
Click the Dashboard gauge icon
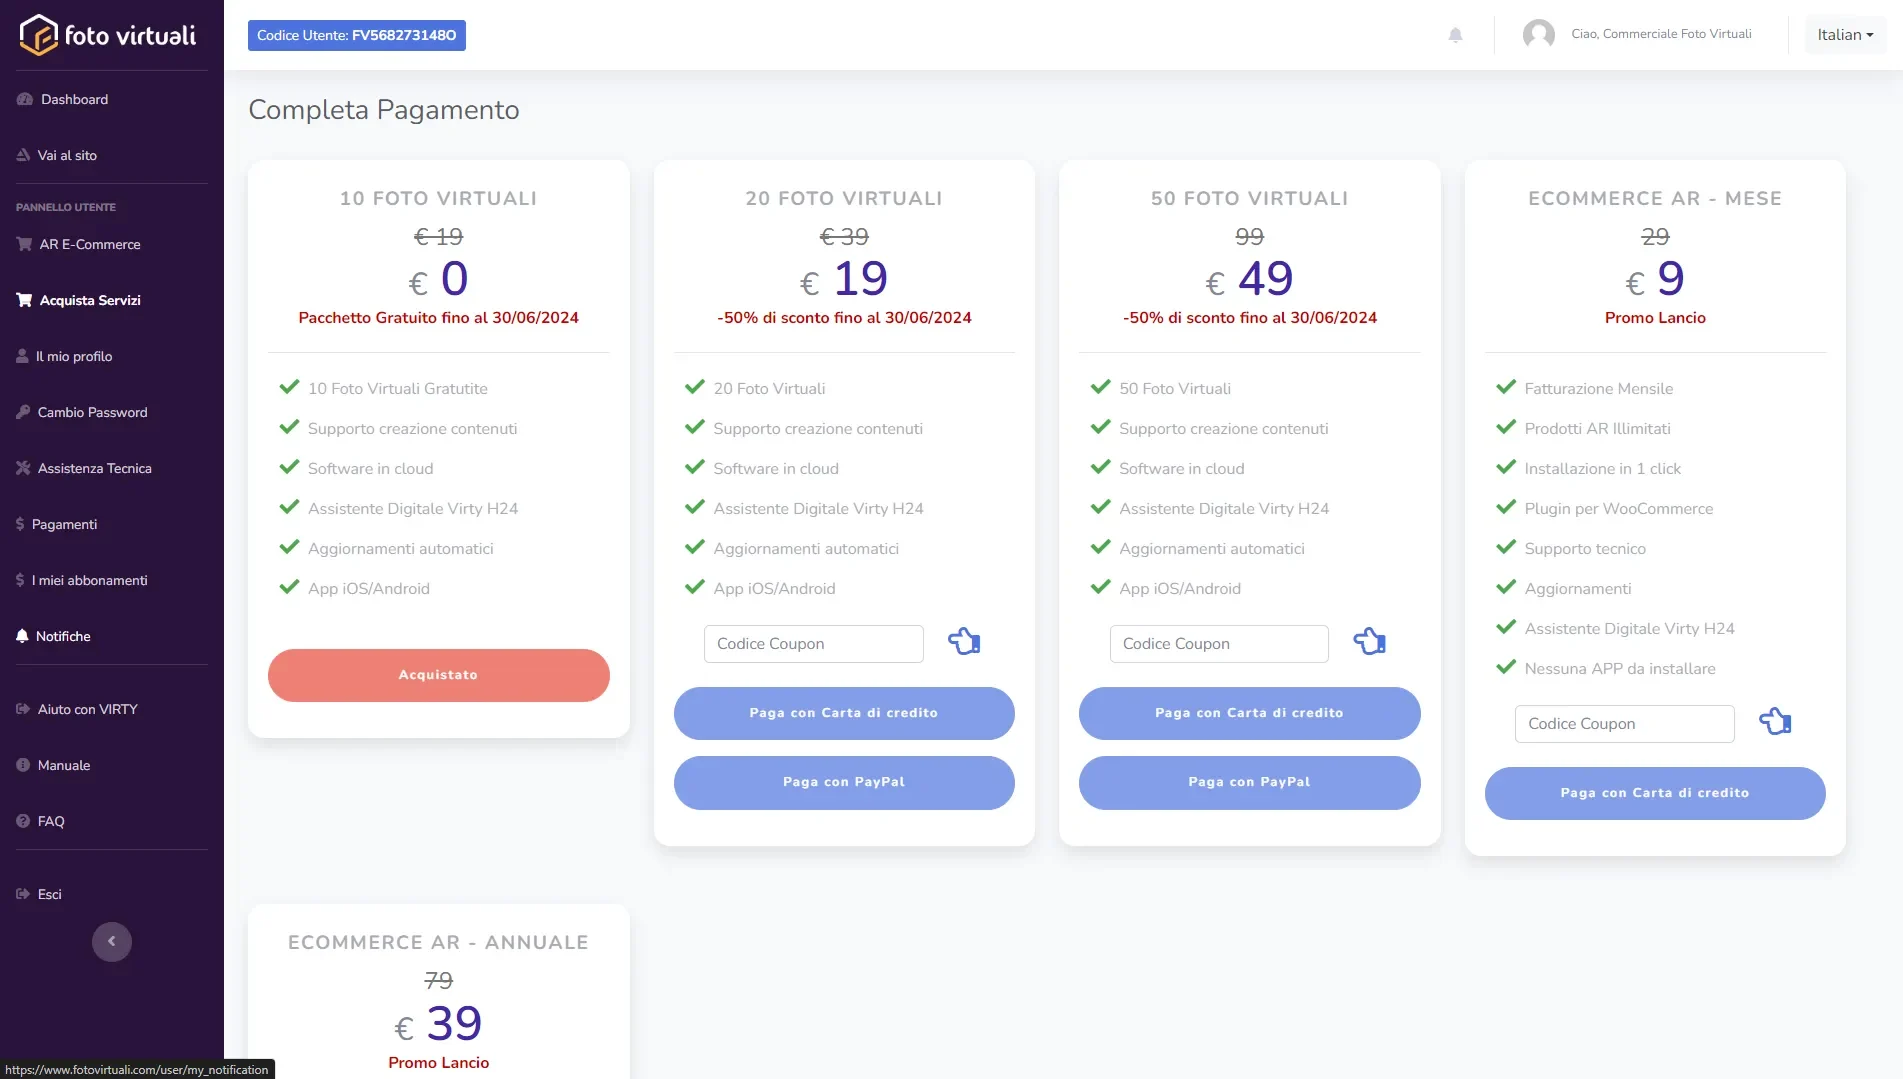25,99
